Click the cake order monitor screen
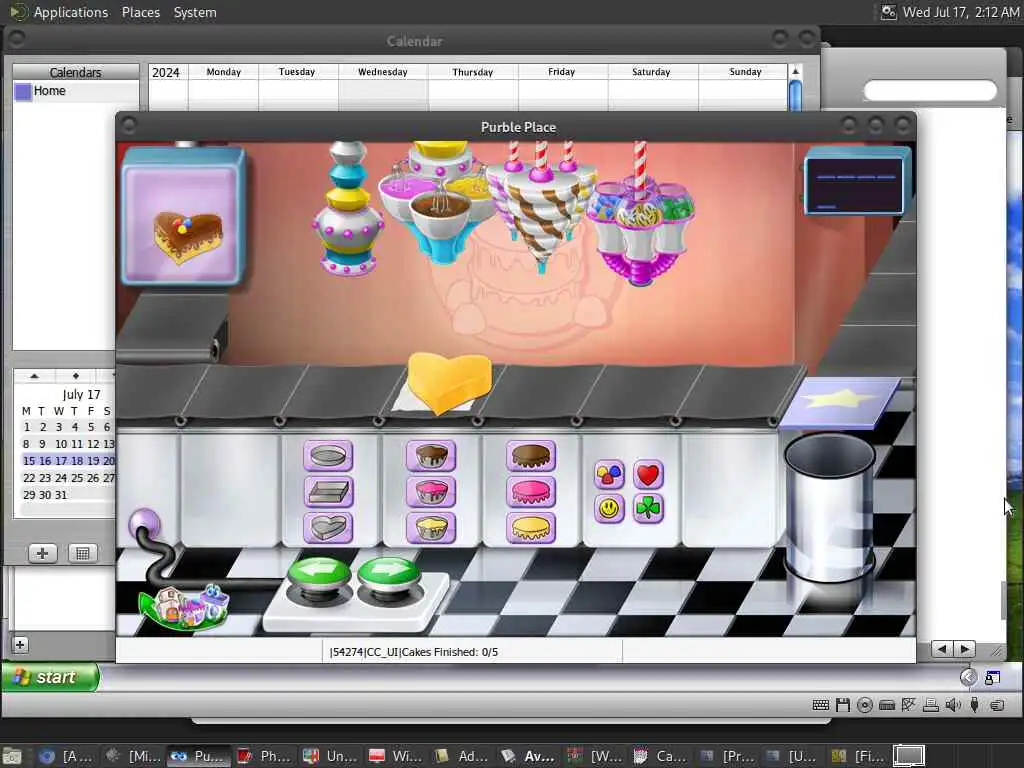This screenshot has width=1024, height=768. (x=857, y=181)
